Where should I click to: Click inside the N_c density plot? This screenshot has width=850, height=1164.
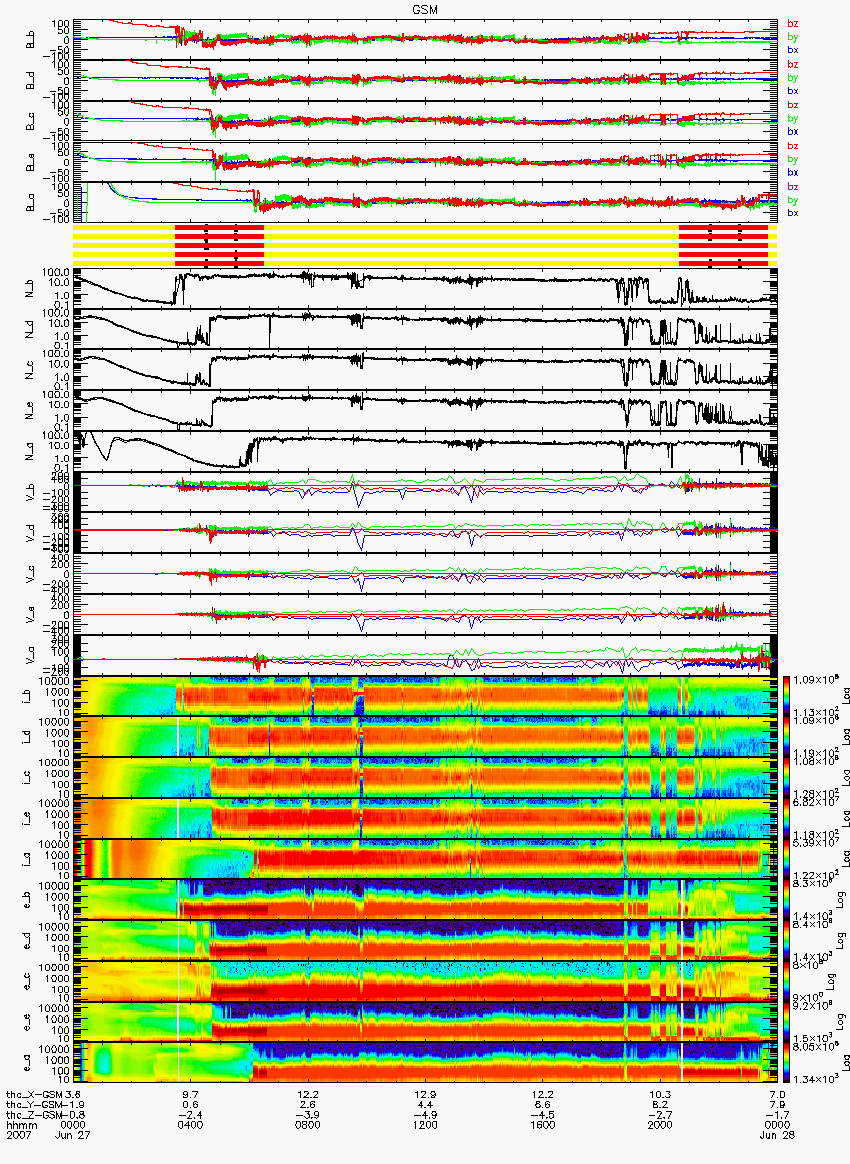[425, 369]
